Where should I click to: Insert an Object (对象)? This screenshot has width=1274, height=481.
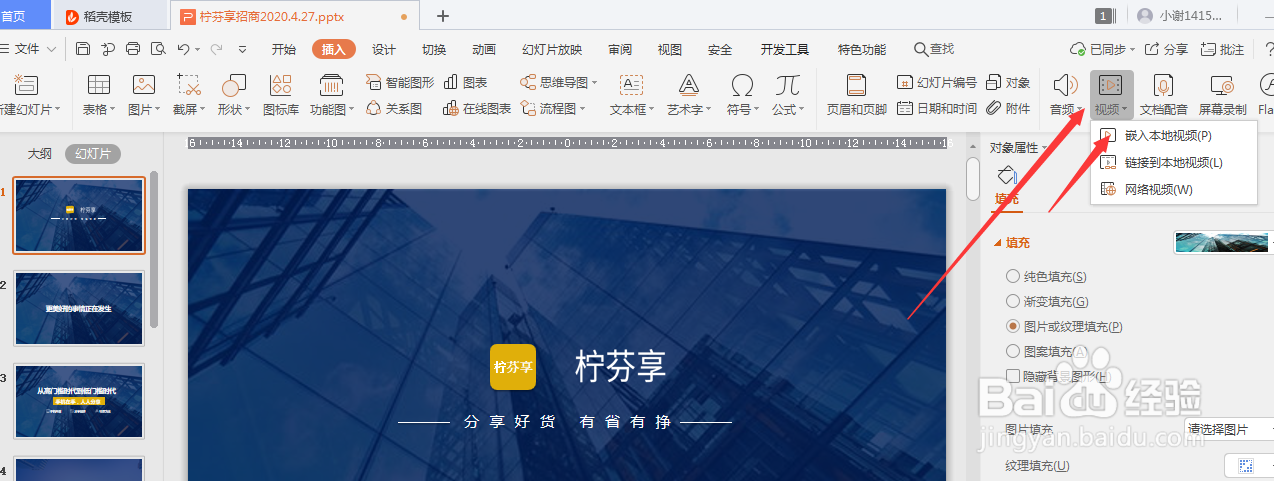[x=1008, y=82]
